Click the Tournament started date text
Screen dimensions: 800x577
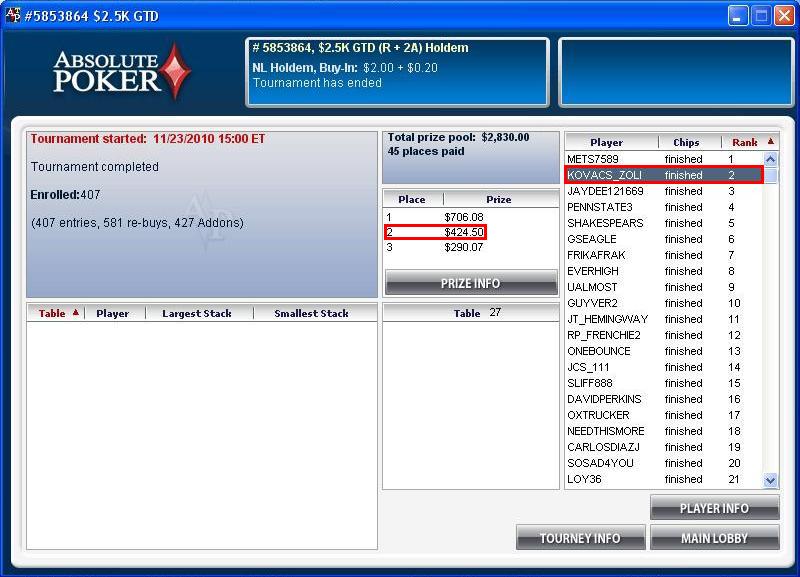147,139
